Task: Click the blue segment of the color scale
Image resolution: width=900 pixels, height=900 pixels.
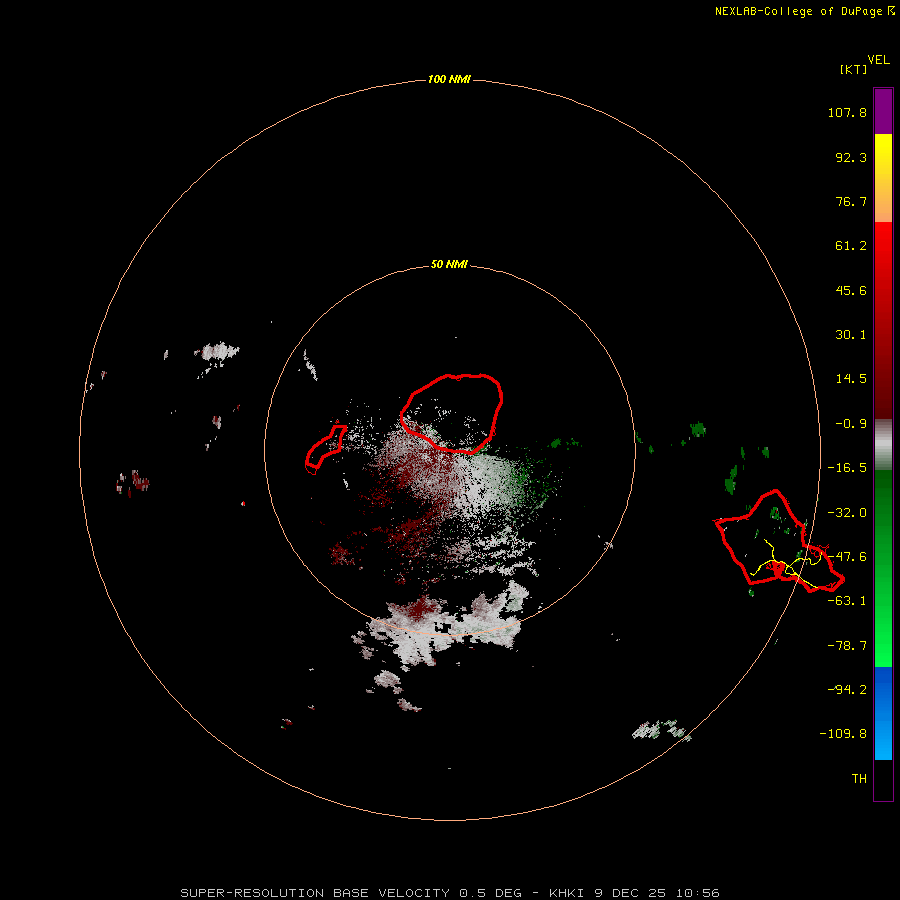Action: (883, 713)
